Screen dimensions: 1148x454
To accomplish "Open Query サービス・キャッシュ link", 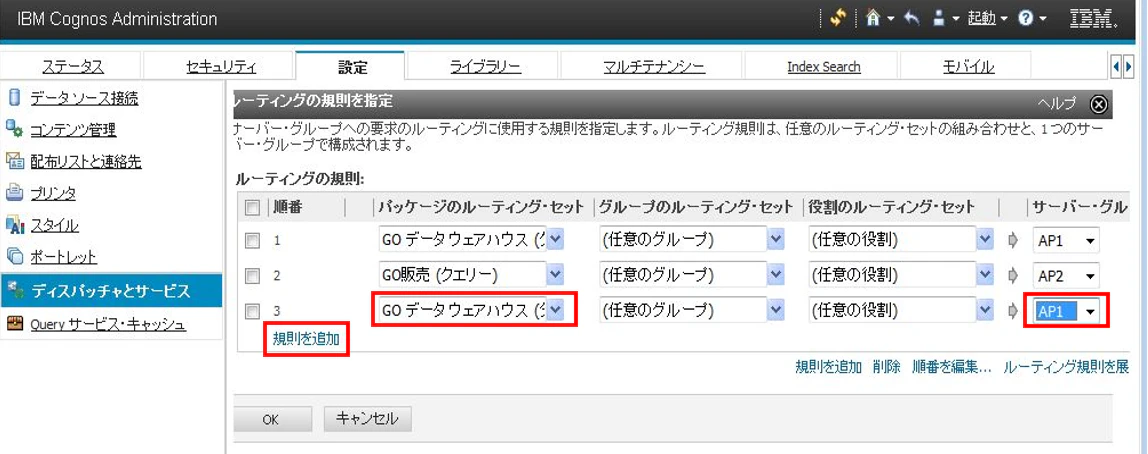I will click(x=108, y=324).
